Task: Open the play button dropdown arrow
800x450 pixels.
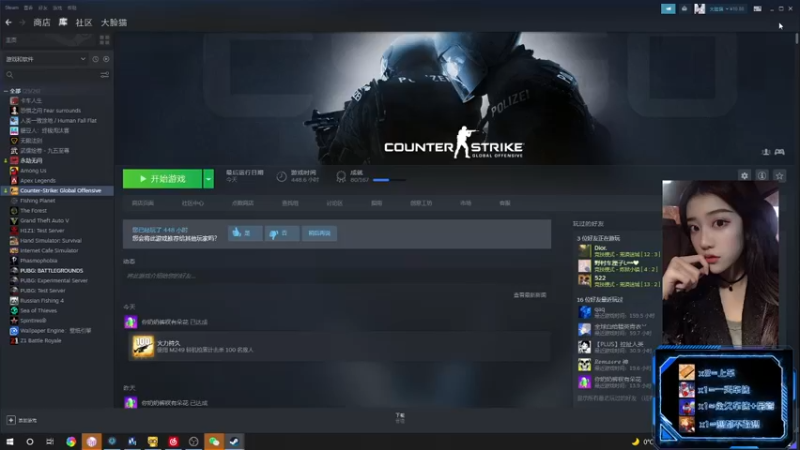Action: point(208,179)
